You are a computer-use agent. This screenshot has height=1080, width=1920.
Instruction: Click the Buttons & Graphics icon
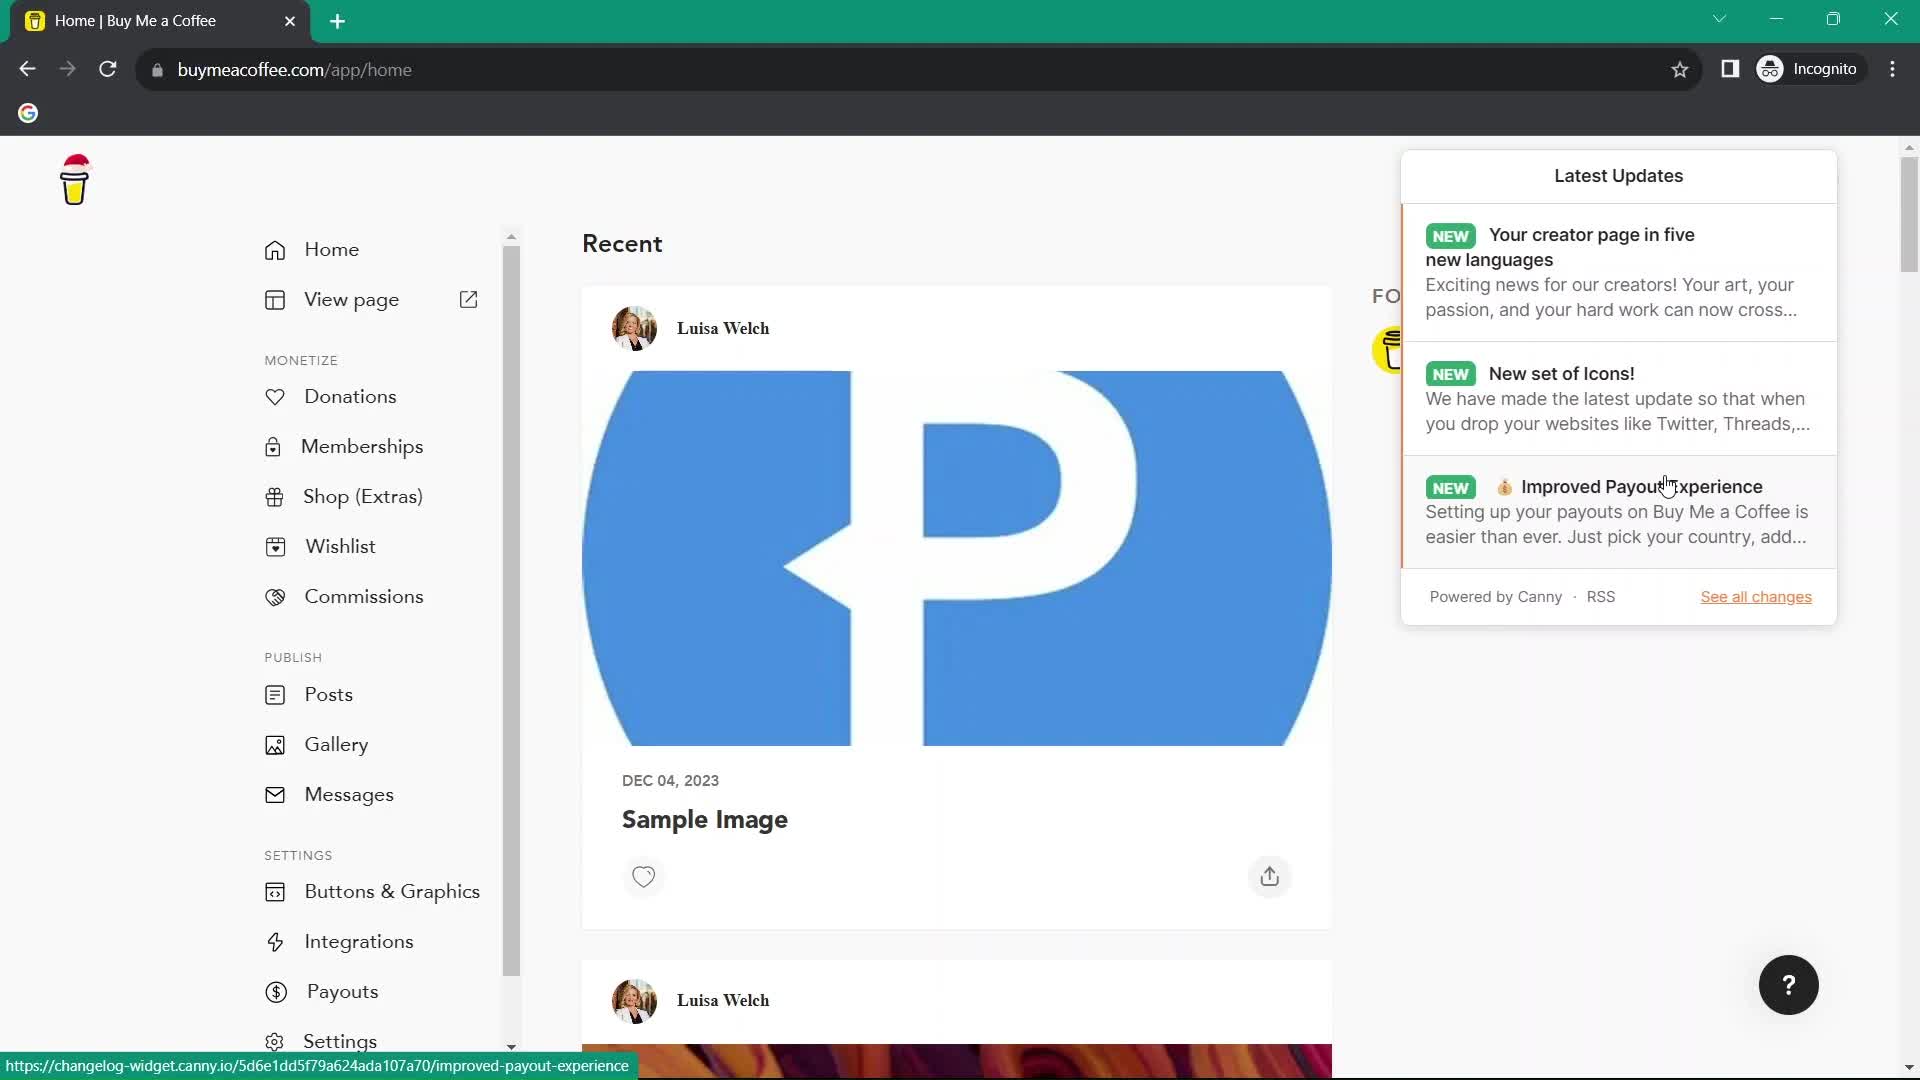[275, 892]
